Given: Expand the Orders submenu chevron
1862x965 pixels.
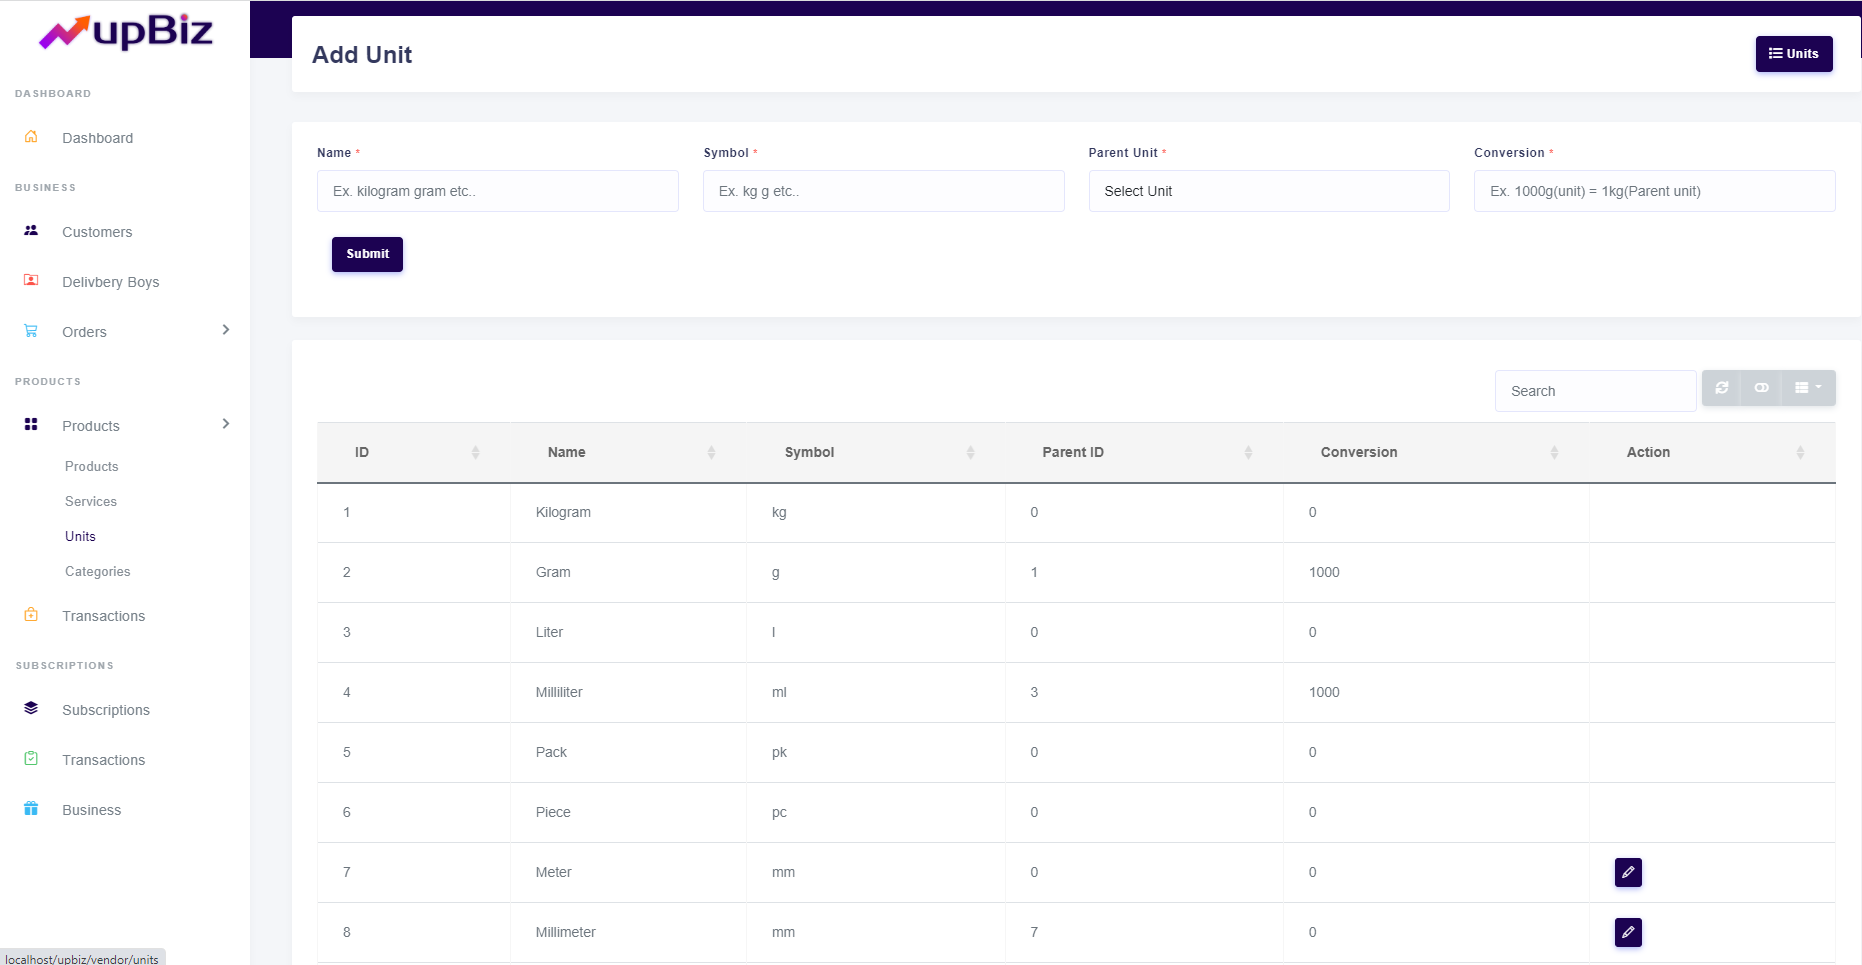Looking at the screenshot, I should [226, 330].
